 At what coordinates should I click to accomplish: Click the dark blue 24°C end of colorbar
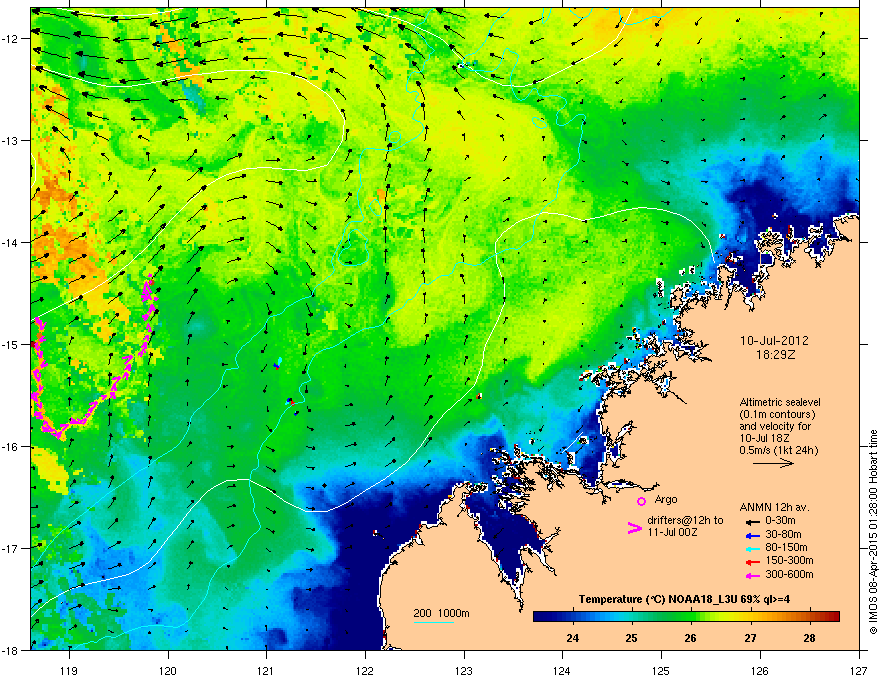tap(542, 617)
